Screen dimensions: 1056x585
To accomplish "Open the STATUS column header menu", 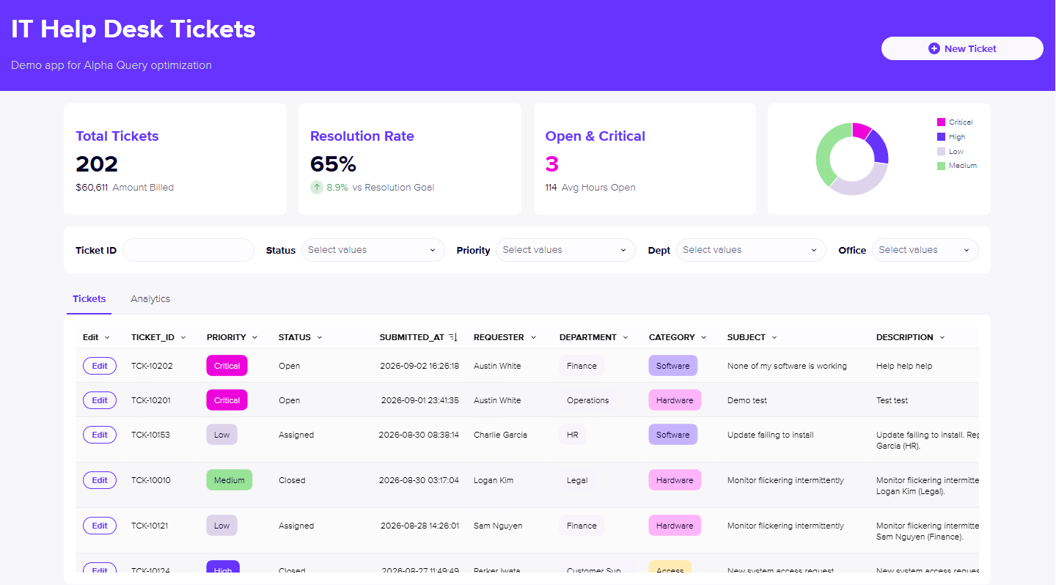I will (x=319, y=337).
